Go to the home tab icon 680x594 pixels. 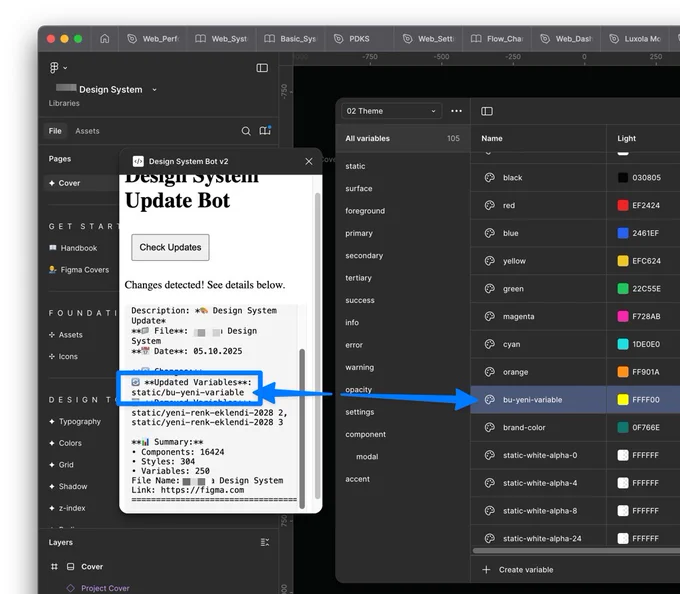click(105, 39)
